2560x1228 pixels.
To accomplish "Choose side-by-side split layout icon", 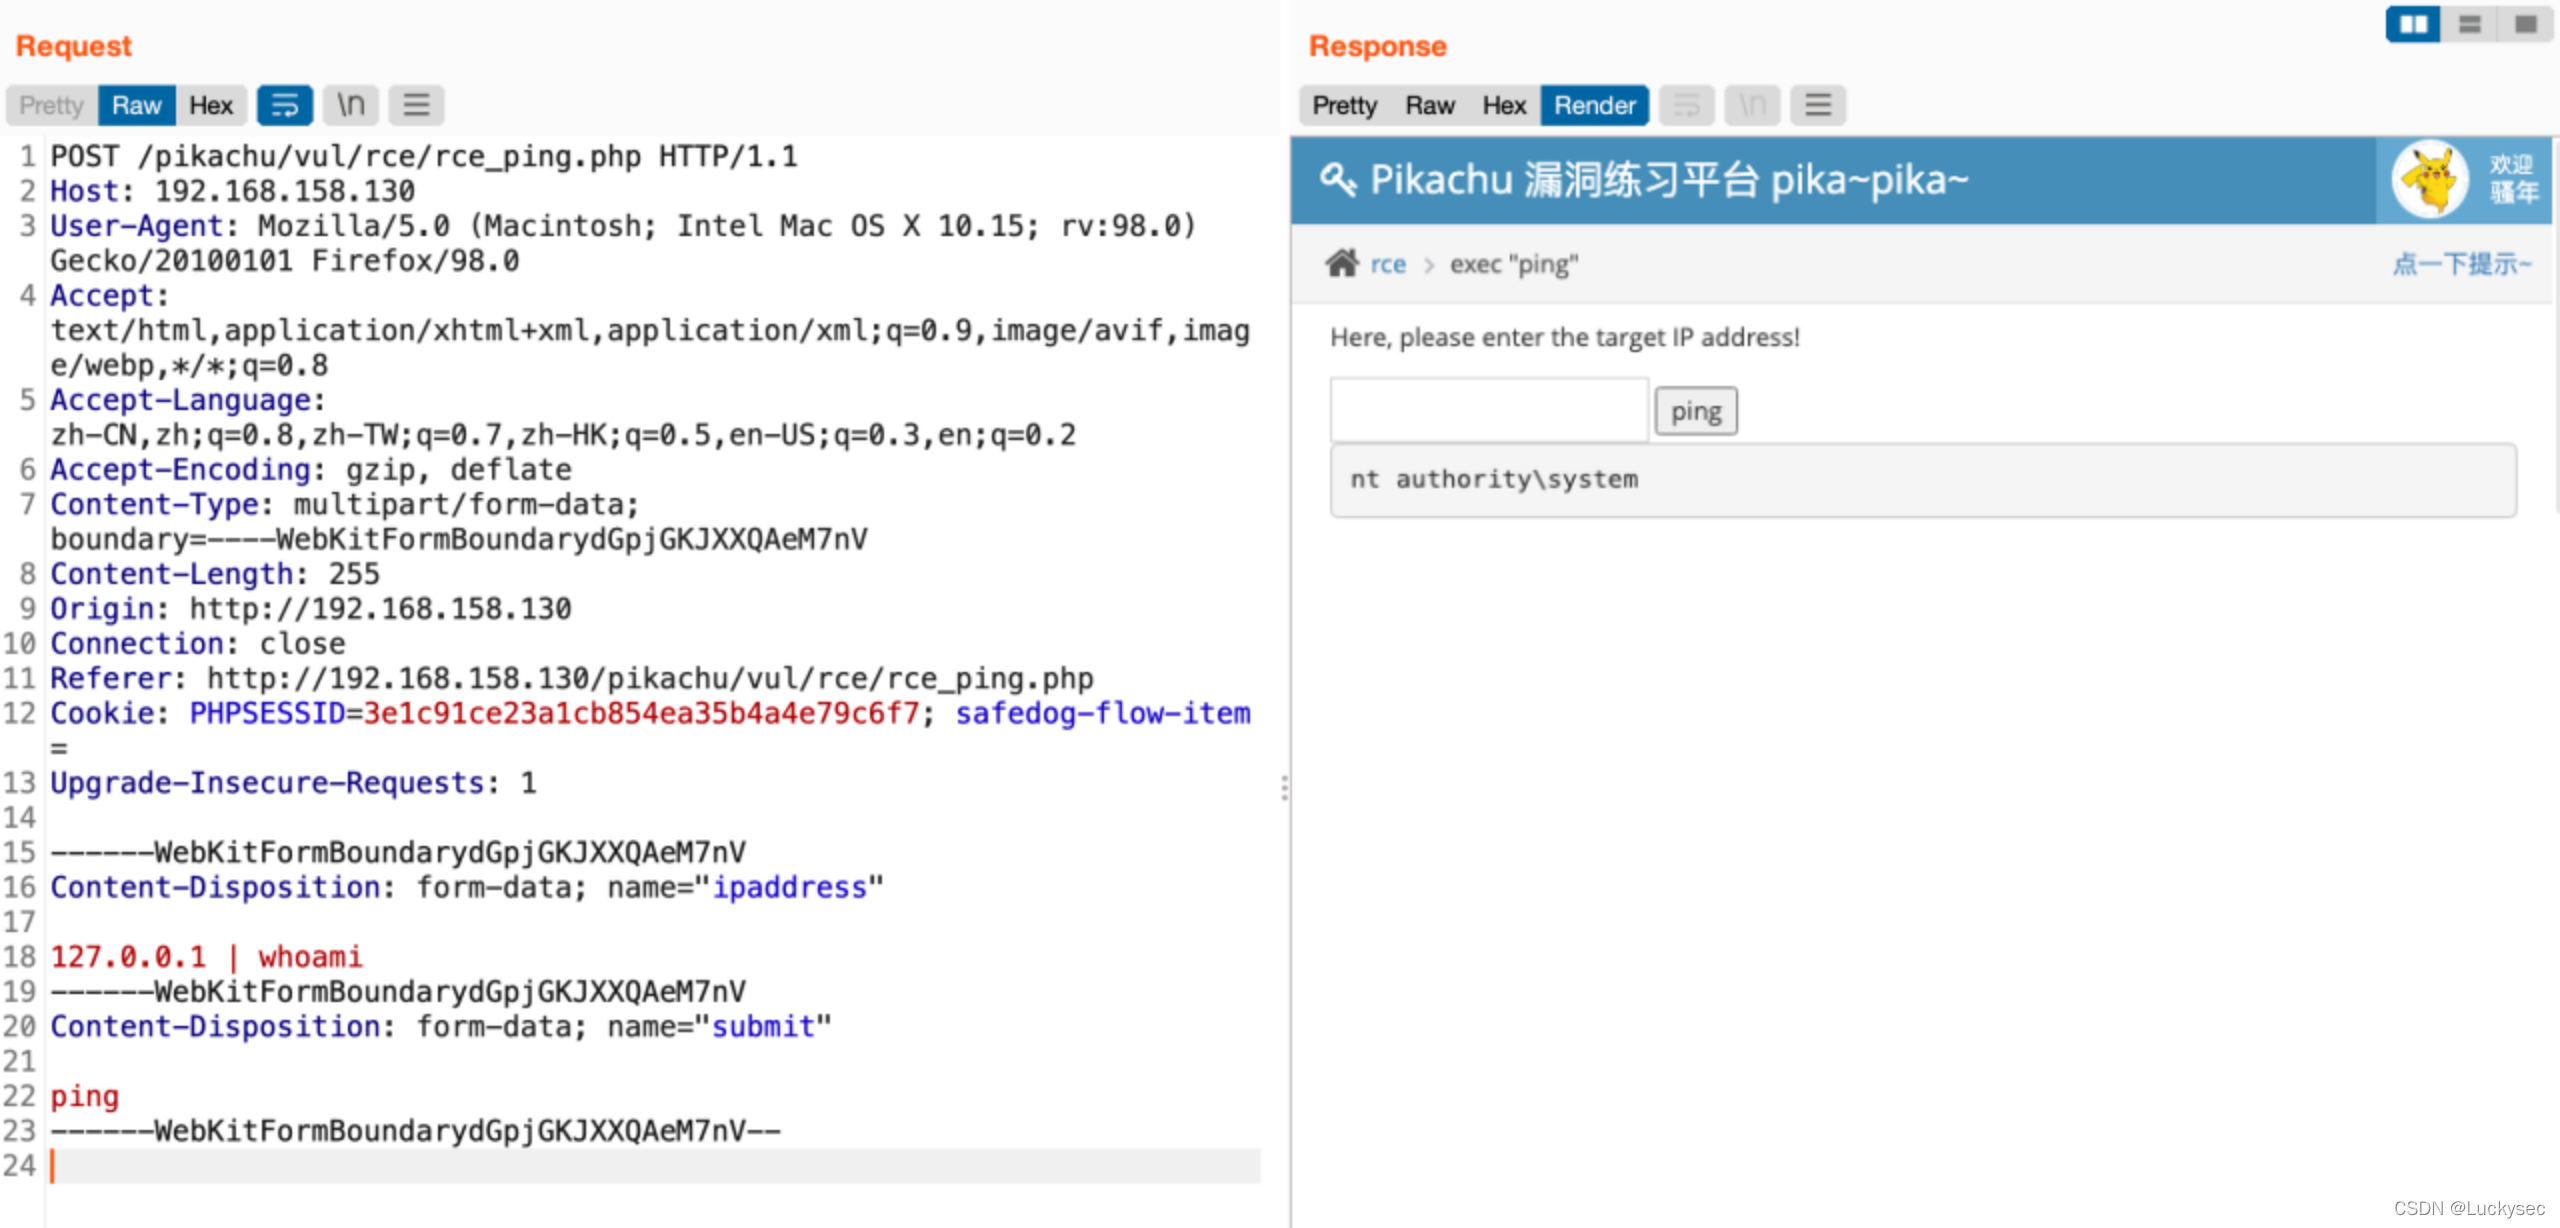I will [x=2413, y=24].
